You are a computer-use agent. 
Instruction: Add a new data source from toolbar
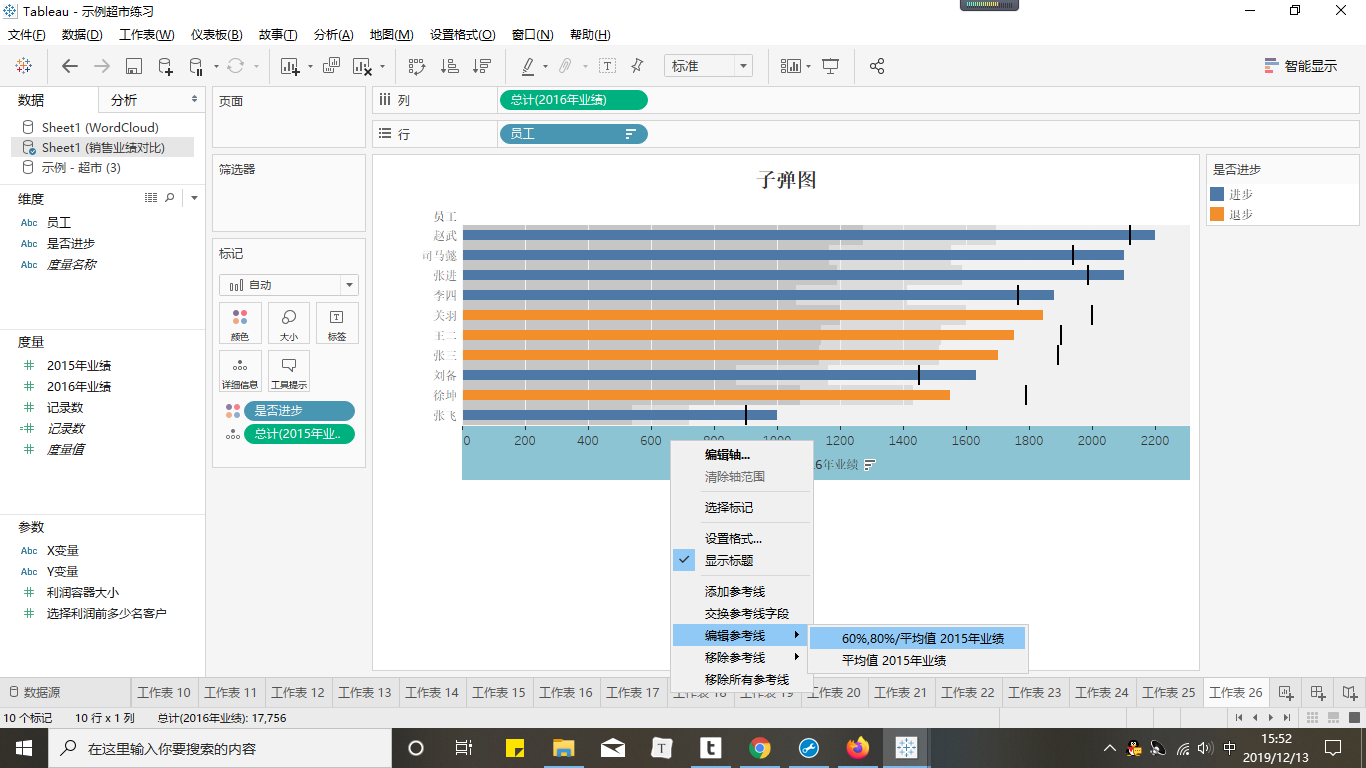click(166, 66)
